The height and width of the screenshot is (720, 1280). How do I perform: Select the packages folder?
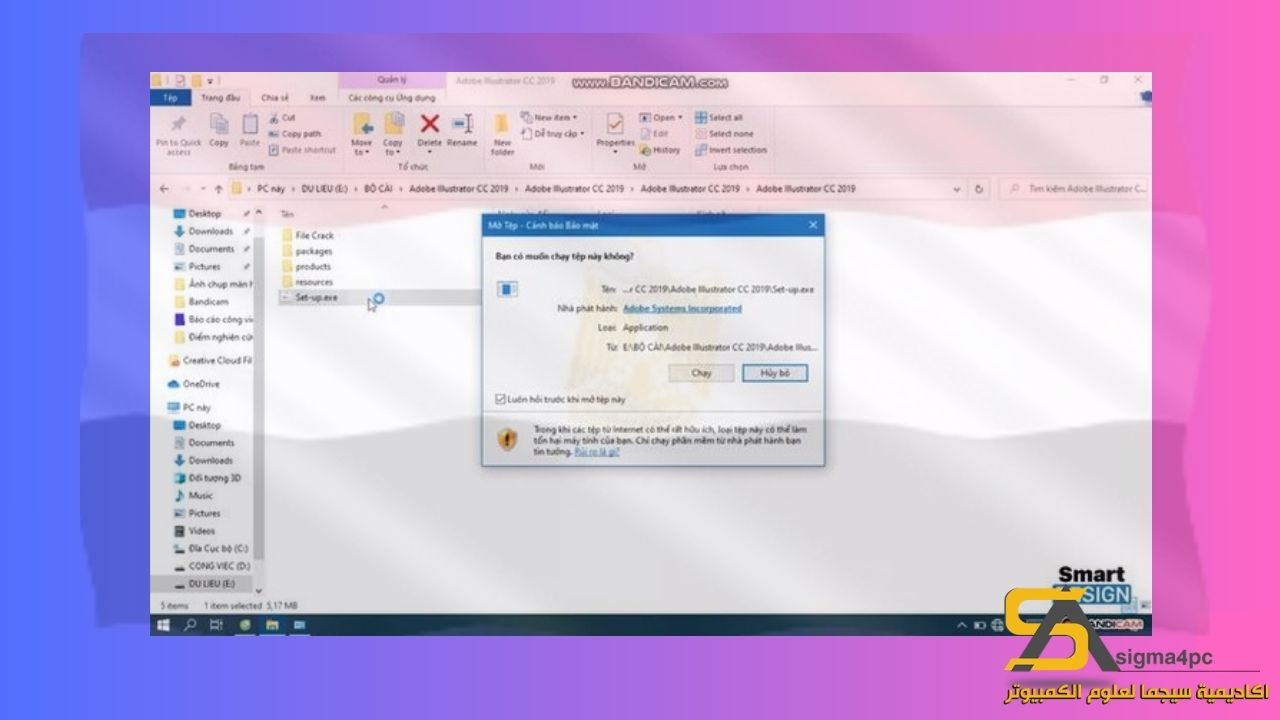pos(306,251)
